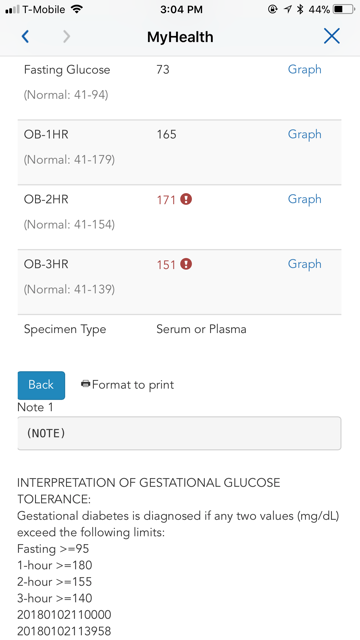This screenshot has height=640, width=360.
Task: Tap the Bluetooth icon in status bar
Action: (x=300, y=9)
